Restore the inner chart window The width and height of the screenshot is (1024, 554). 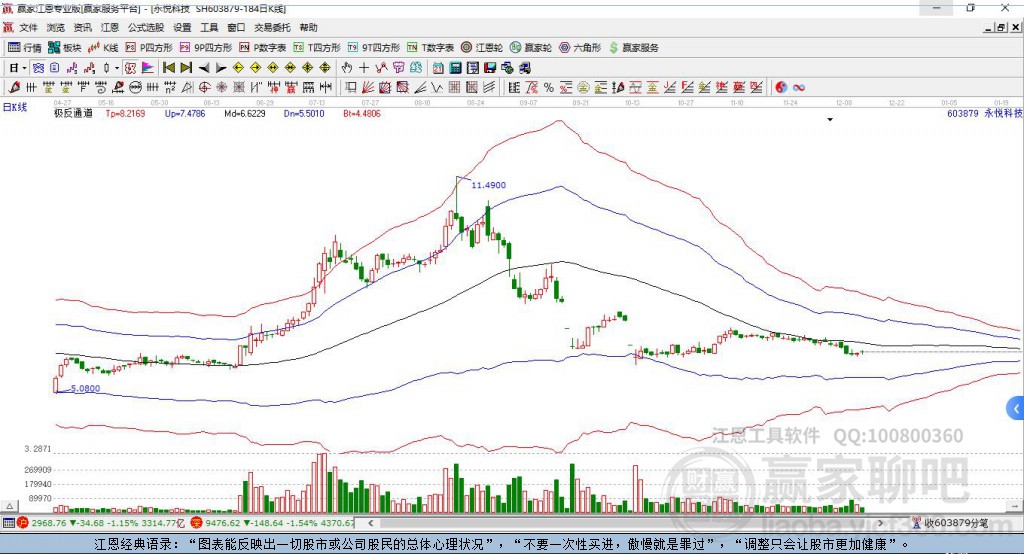pyautogui.click(x=1001, y=27)
